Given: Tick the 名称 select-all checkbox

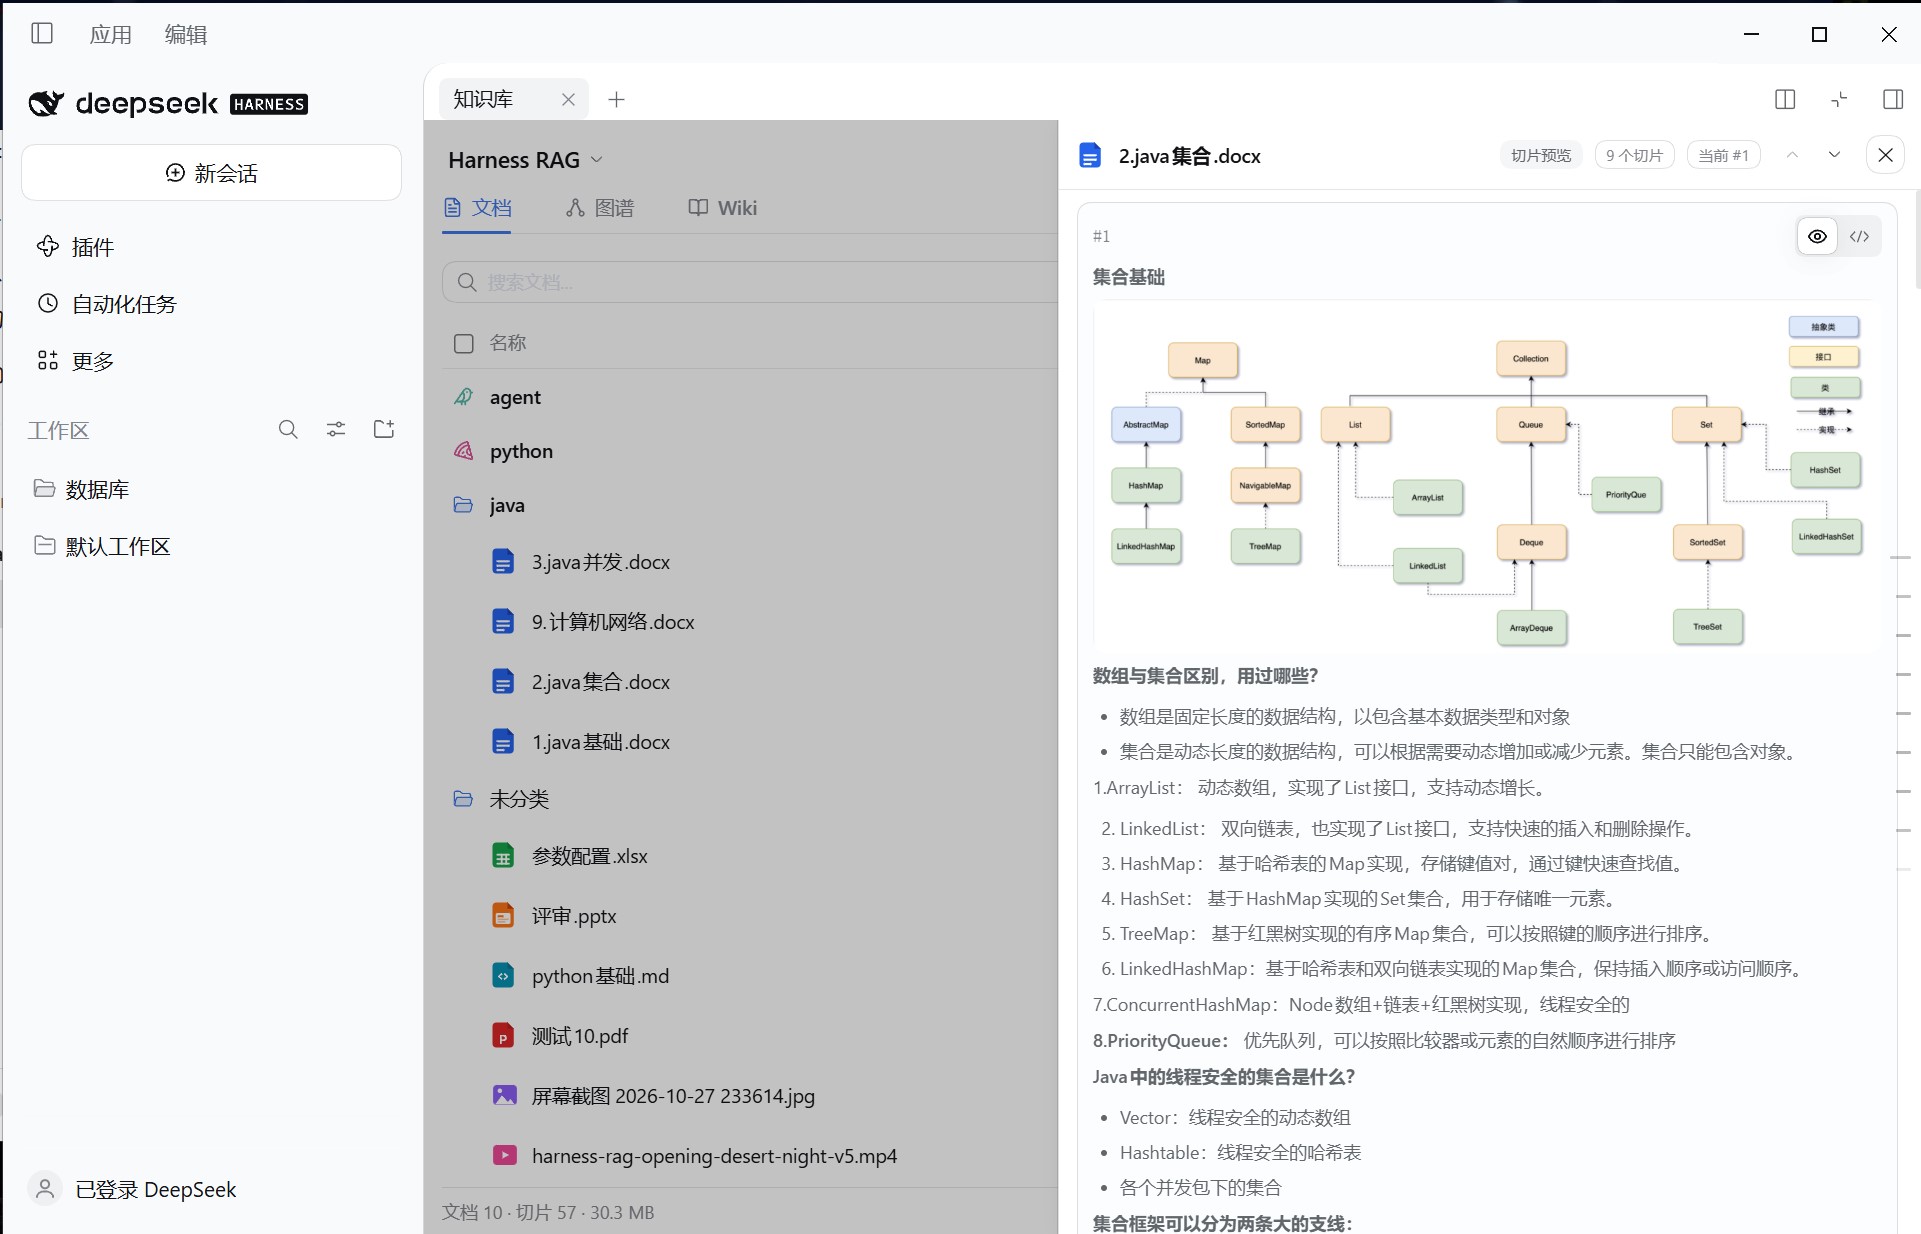Looking at the screenshot, I should pyautogui.click(x=464, y=343).
